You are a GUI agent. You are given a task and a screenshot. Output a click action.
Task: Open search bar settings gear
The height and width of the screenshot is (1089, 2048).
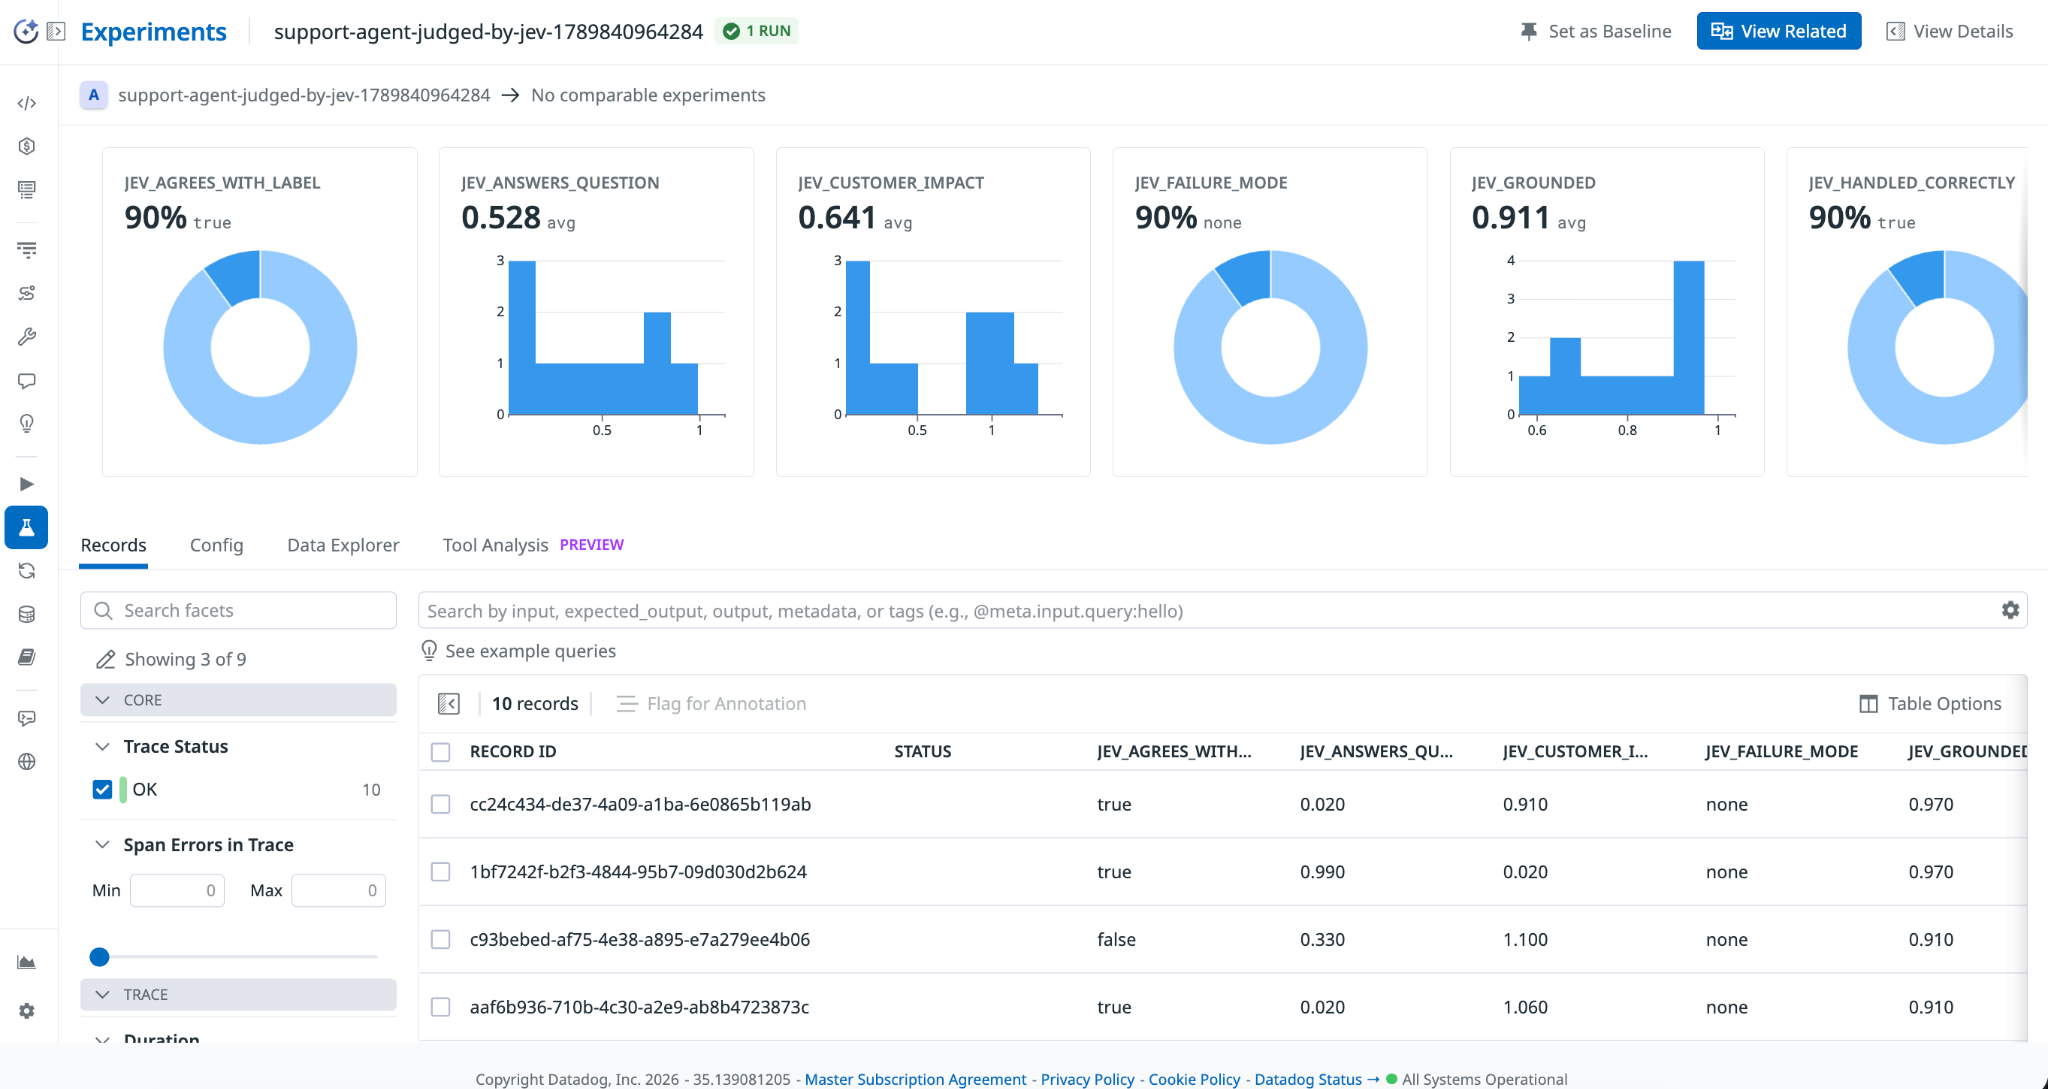point(2010,610)
